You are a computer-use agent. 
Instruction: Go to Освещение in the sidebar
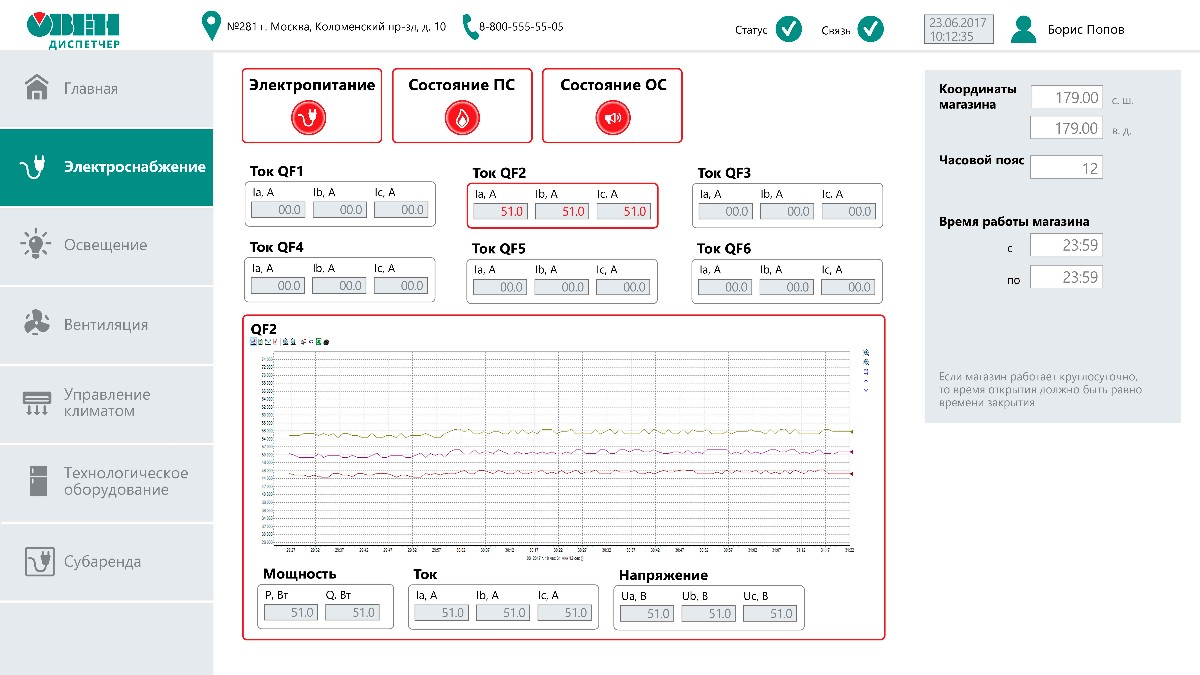[x=106, y=245]
